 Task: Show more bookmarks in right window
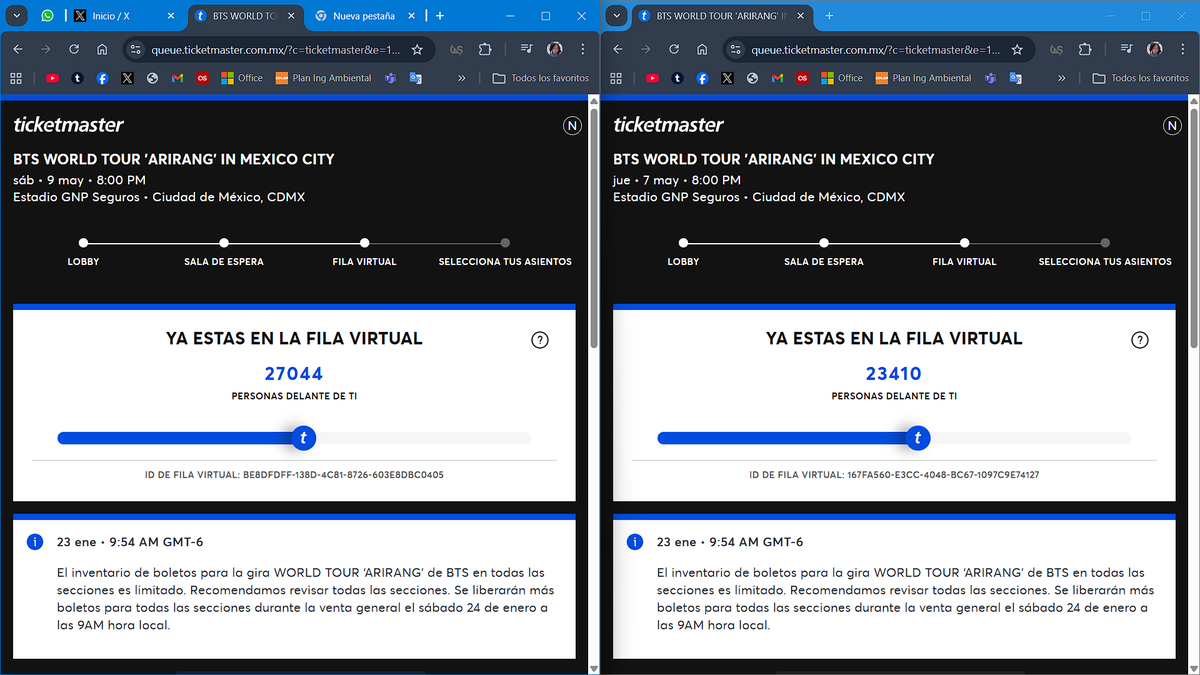point(1061,78)
